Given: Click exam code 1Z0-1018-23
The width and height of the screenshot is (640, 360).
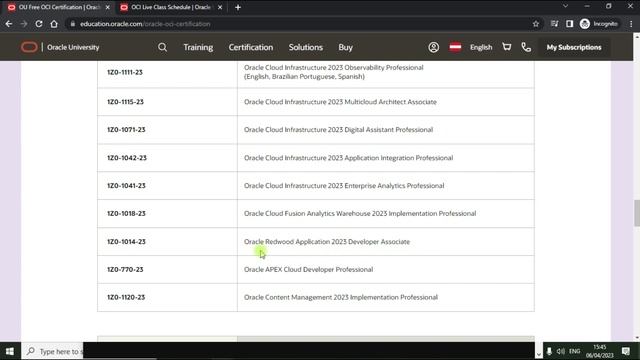Looking at the screenshot, I should click(x=126, y=213).
